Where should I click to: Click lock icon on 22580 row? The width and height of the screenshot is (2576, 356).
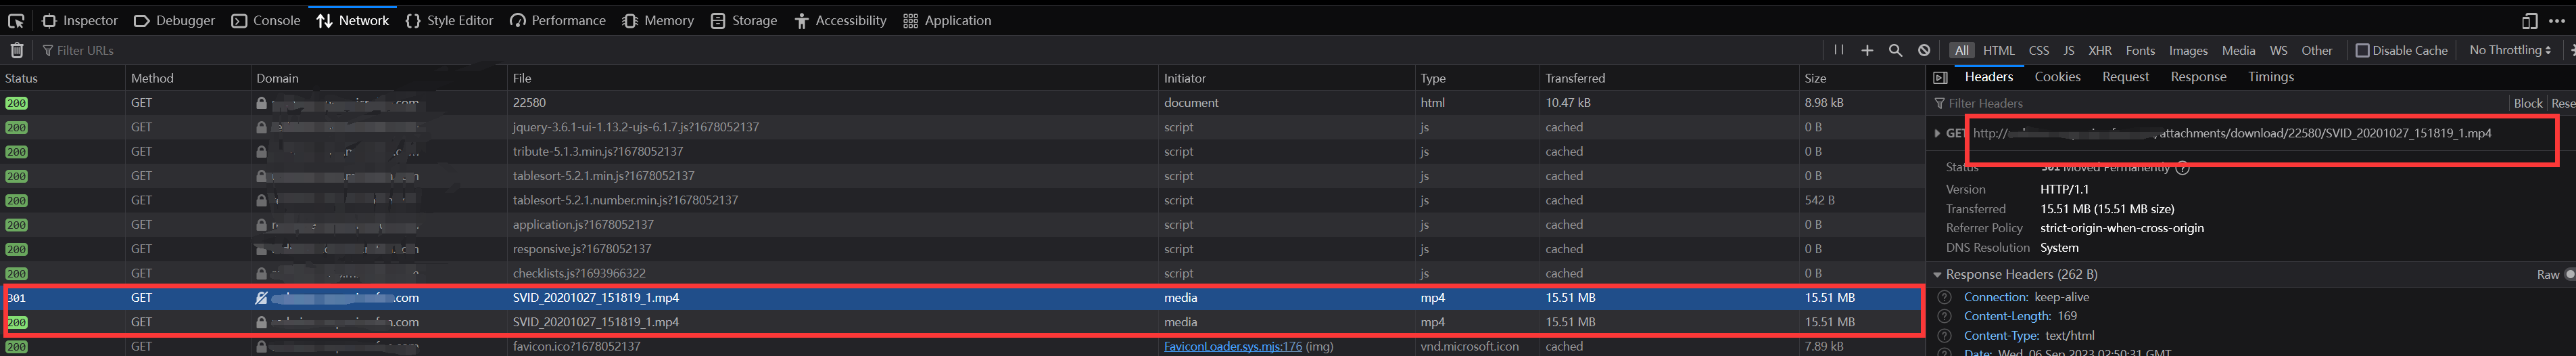(x=261, y=103)
